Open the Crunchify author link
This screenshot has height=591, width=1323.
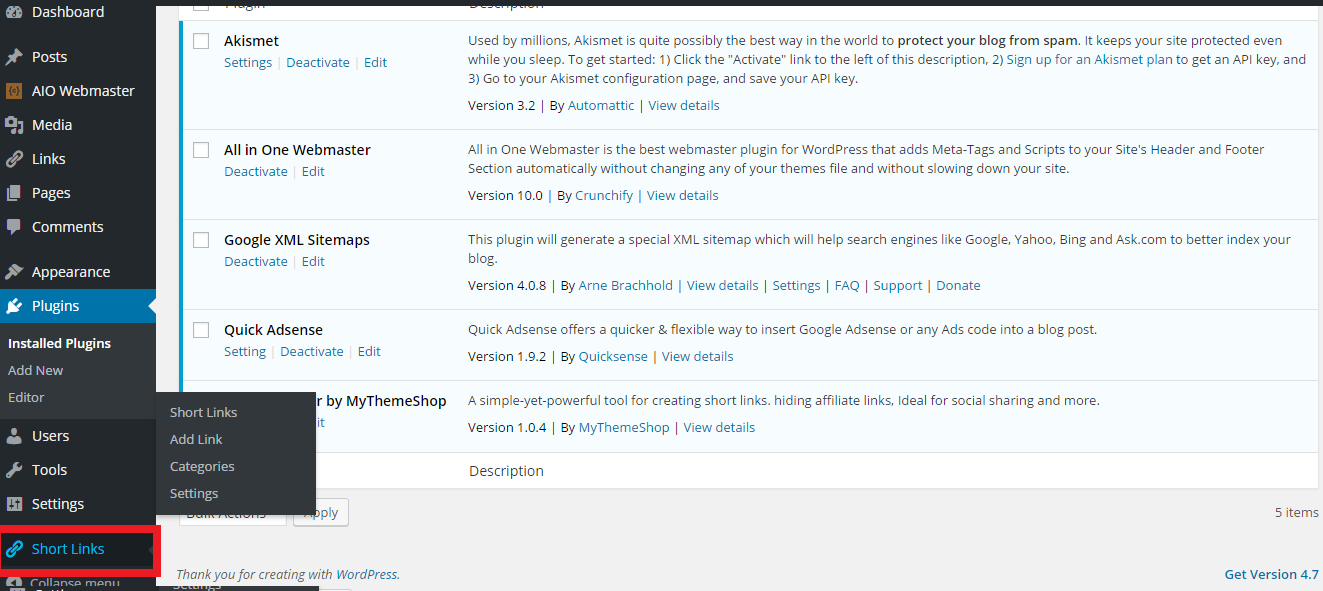pos(604,195)
